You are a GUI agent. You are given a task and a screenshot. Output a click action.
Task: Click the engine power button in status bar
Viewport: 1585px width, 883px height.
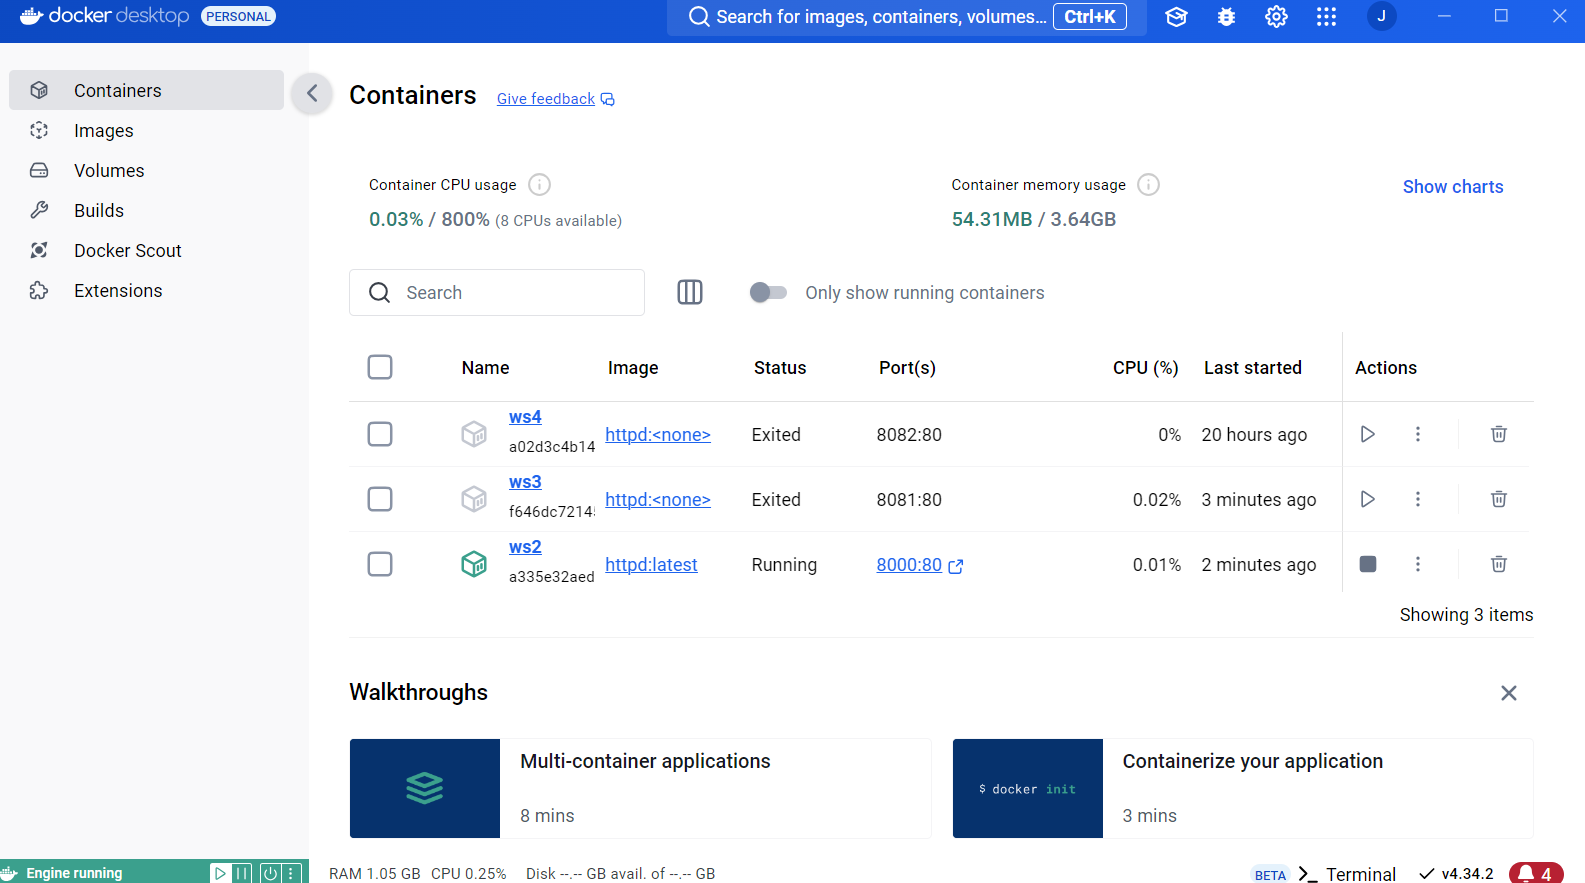[x=269, y=873]
